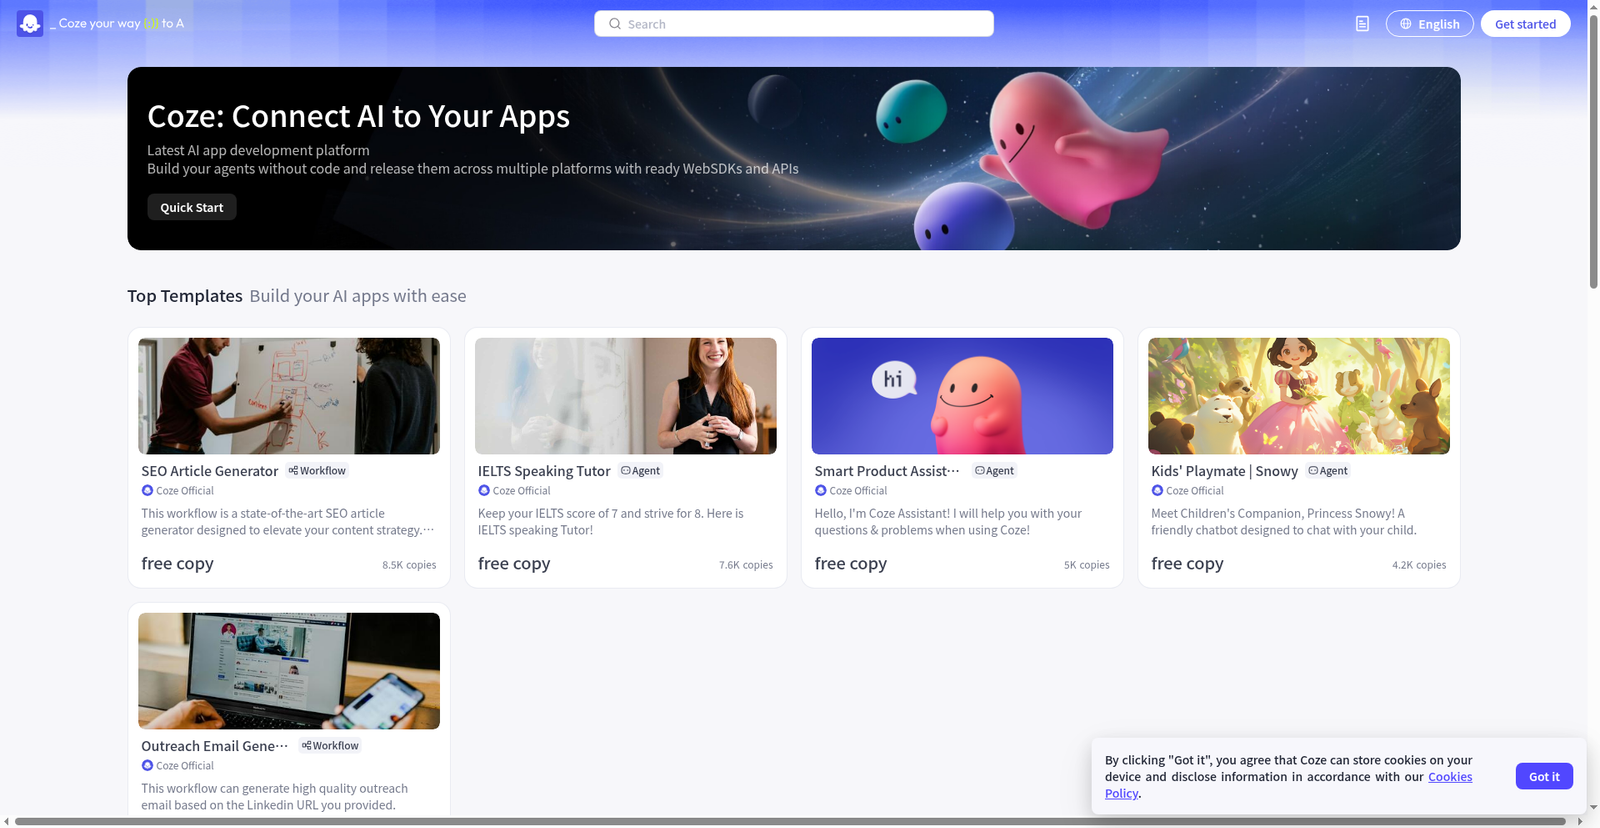Click Coze Official avatar under Kids' Playmate
The width and height of the screenshot is (1600, 828).
(x=1157, y=491)
